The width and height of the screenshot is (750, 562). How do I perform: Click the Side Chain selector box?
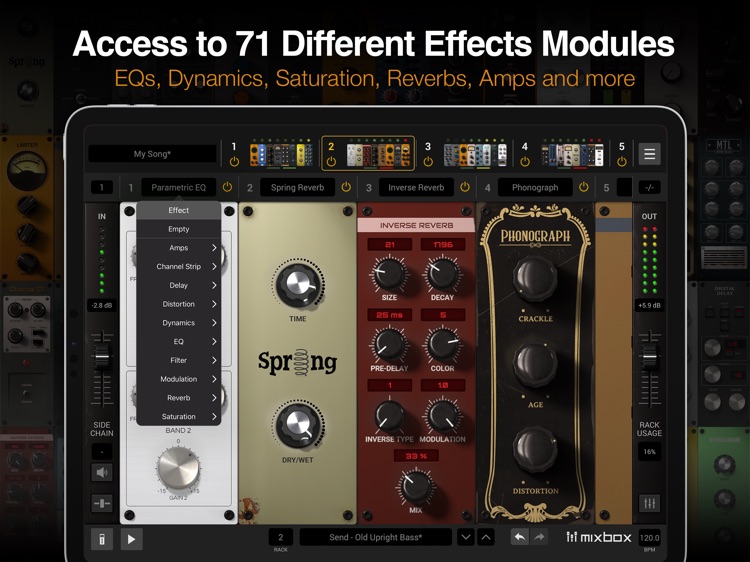(x=102, y=451)
